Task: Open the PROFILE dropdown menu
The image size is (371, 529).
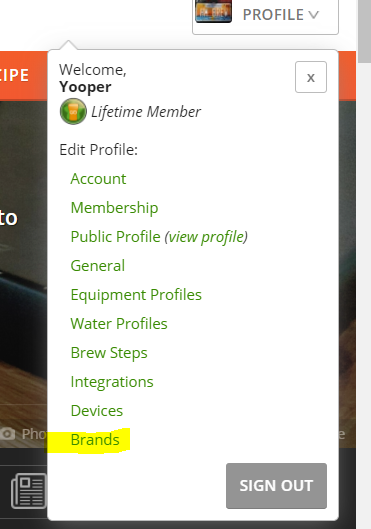Action: point(265,16)
